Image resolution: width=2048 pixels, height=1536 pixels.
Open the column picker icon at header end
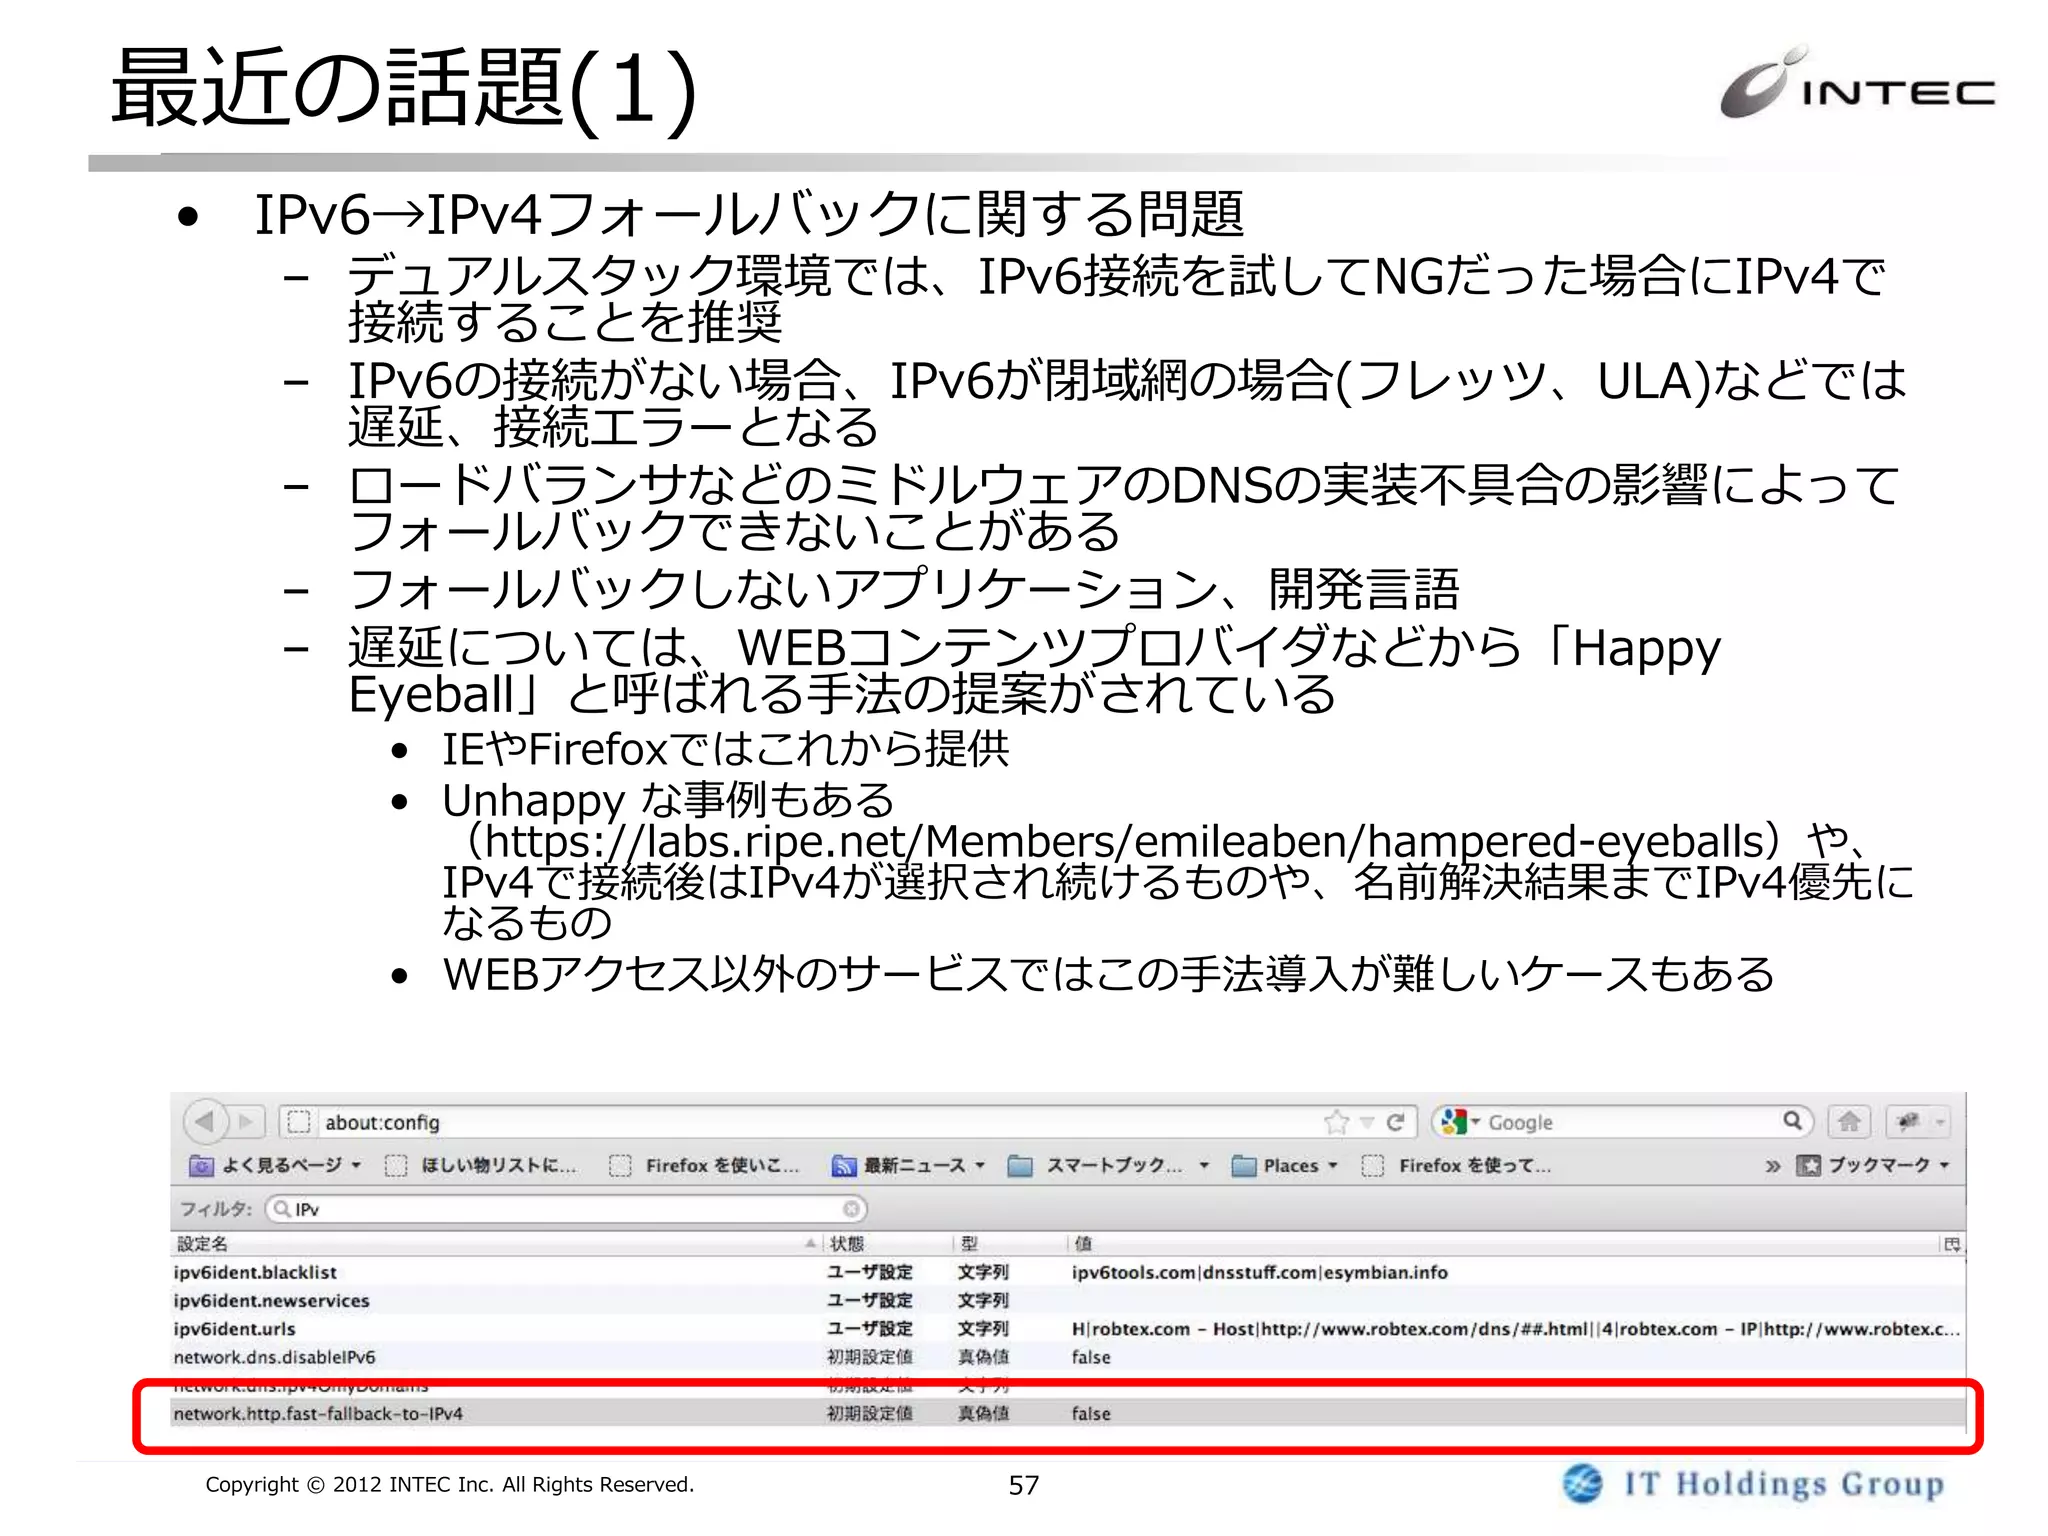[1952, 1244]
